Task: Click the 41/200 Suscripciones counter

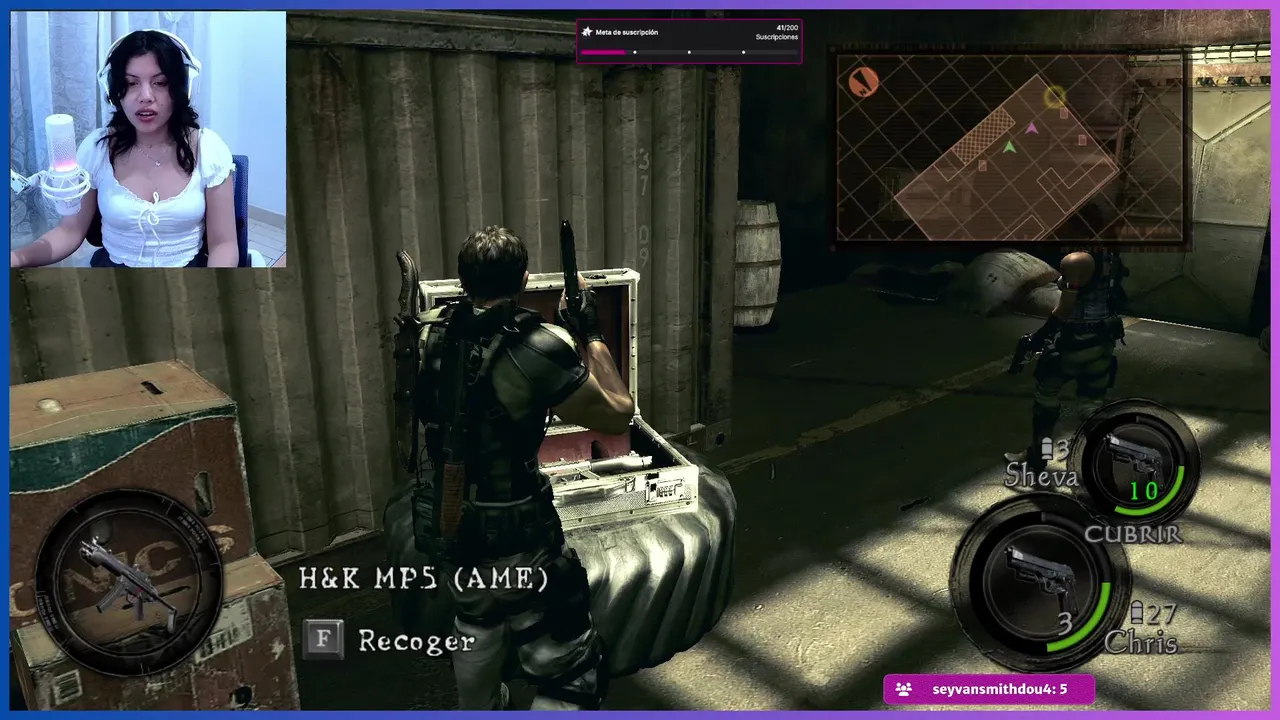Action: (x=777, y=32)
